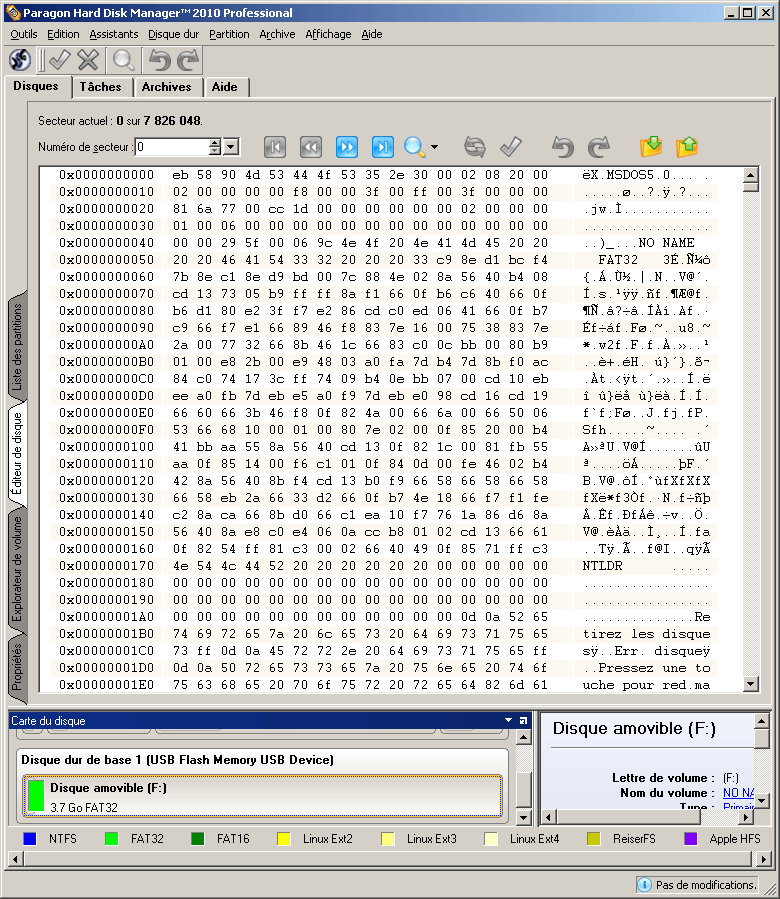Open Explorateur de volume side tab
The image size is (780, 899).
(x=17, y=568)
